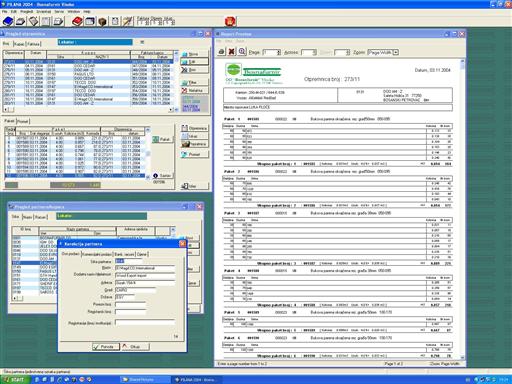Click the Windows Start button

14,379
